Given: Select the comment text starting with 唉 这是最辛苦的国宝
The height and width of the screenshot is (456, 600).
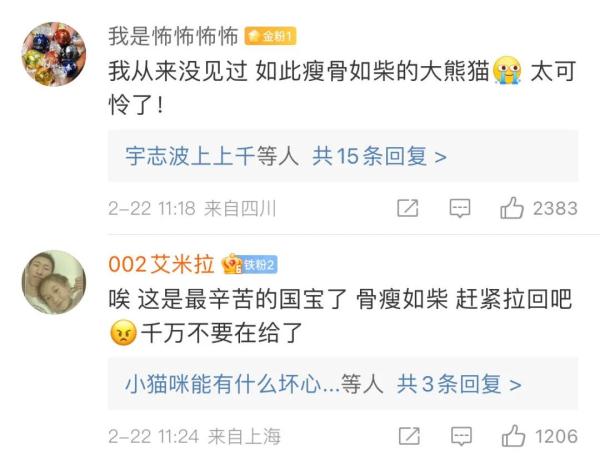Looking at the screenshot, I should click(330, 297).
